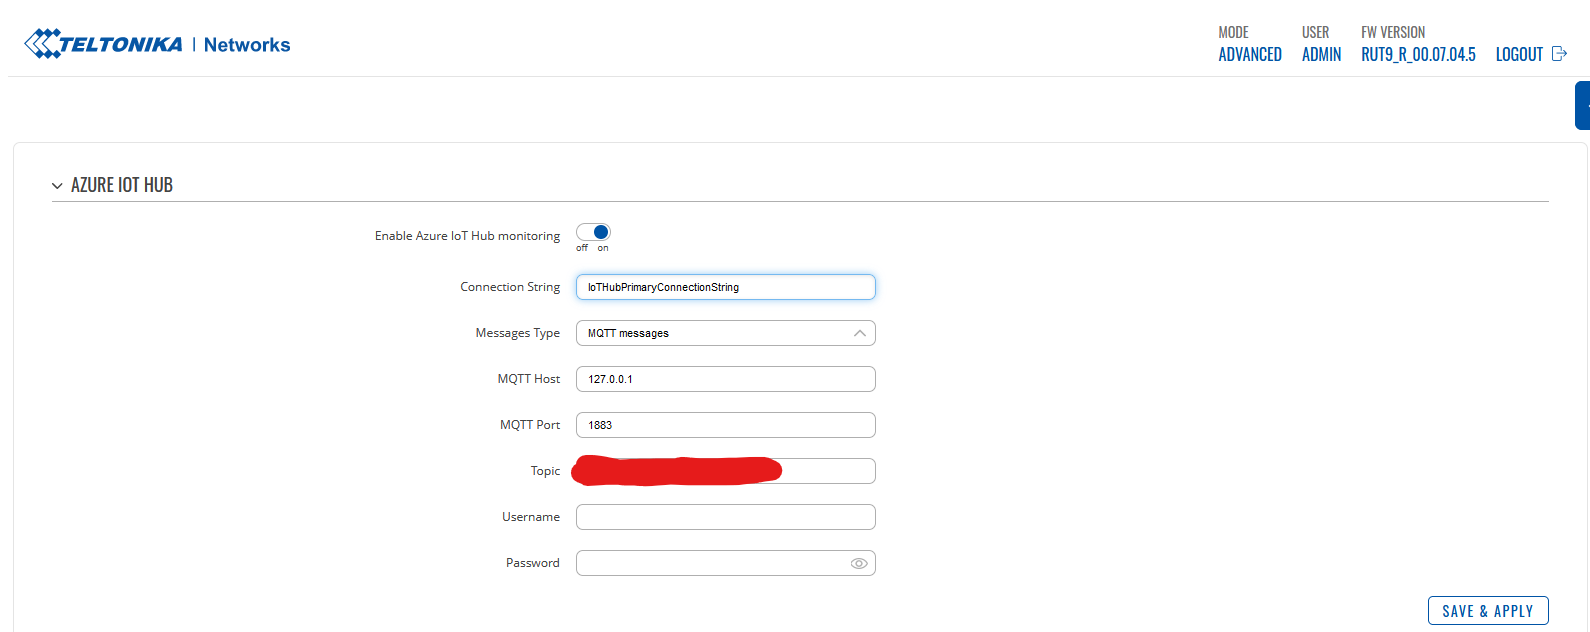Click the Topic input field
Viewport: 1590px width, 632px height.
[x=726, y=471]
